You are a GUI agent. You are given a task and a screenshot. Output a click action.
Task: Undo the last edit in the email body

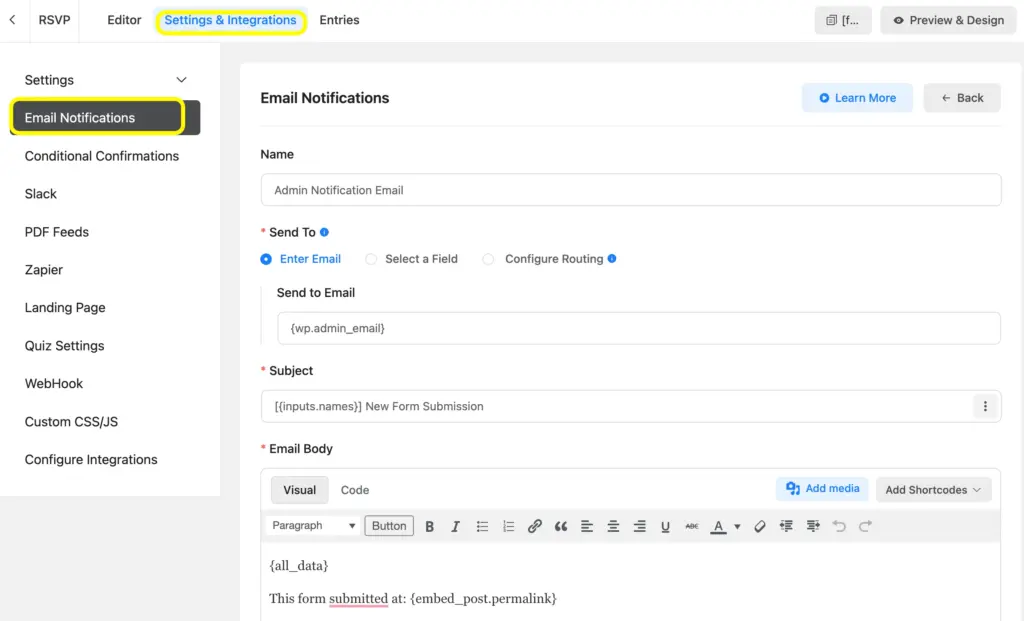click(838, 525)
